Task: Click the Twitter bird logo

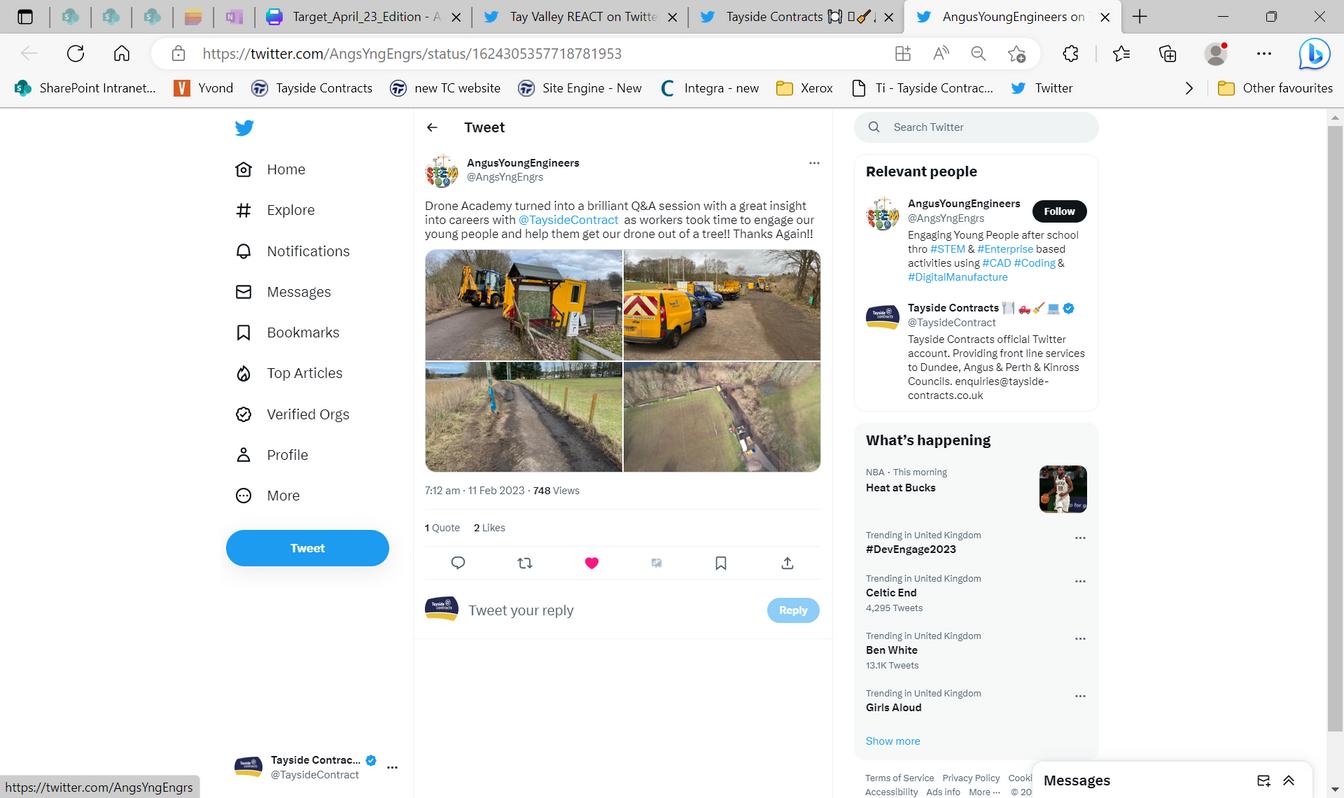Action: pyautogui.click(x=244, y=128)
